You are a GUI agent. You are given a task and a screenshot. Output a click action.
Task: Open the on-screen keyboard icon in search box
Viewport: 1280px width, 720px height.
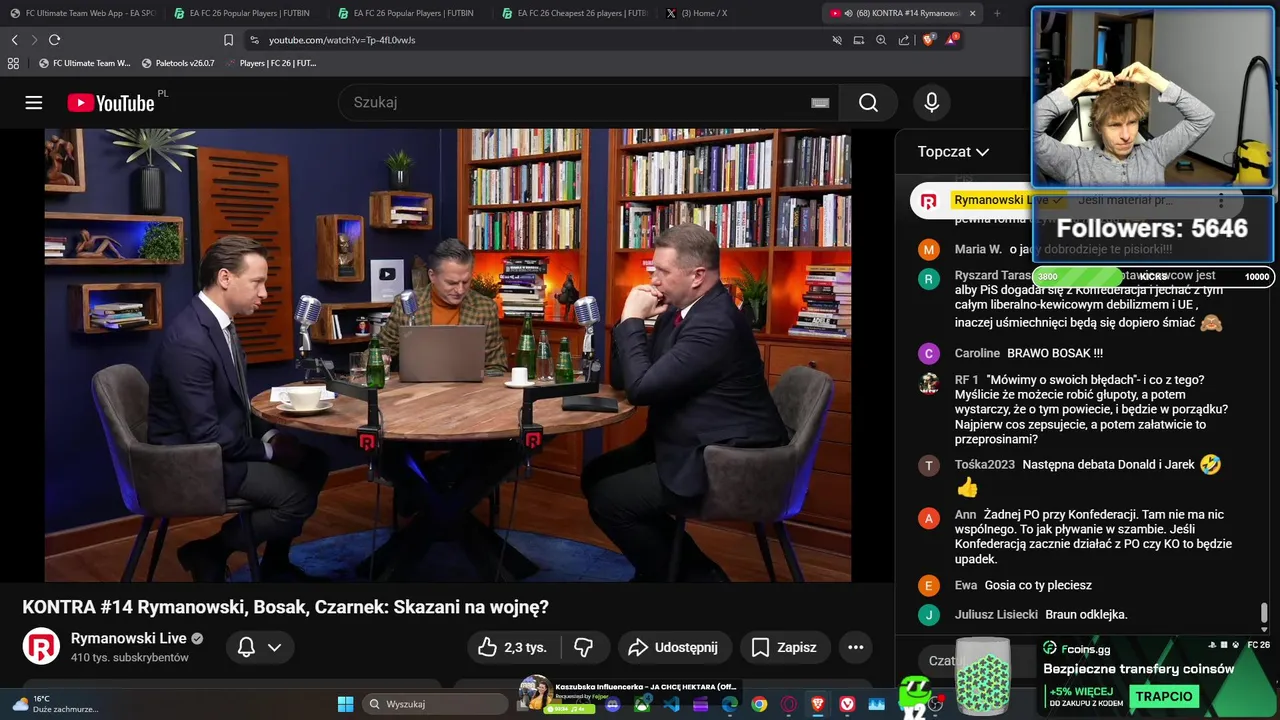point(820,103)
